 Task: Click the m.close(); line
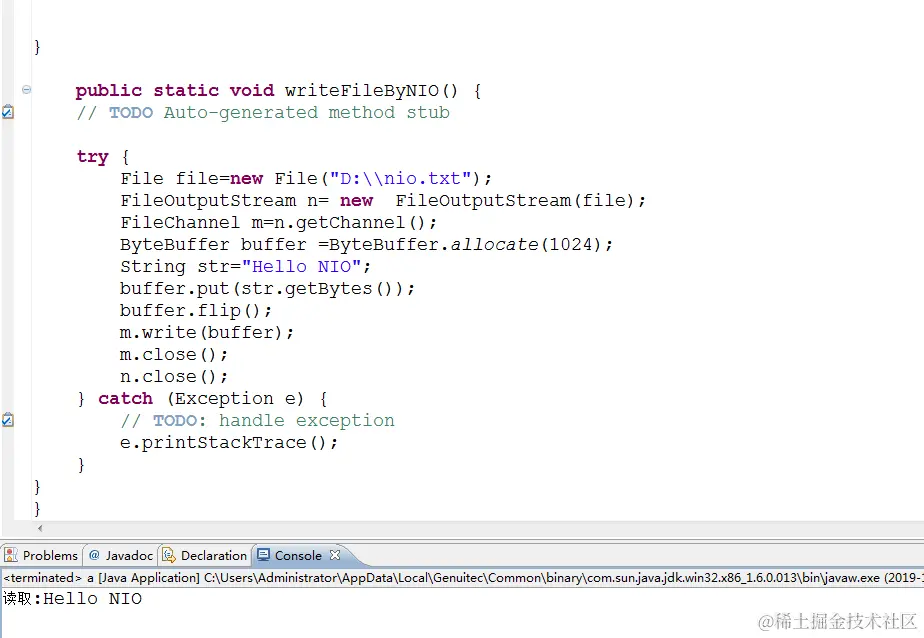[174, 355]
